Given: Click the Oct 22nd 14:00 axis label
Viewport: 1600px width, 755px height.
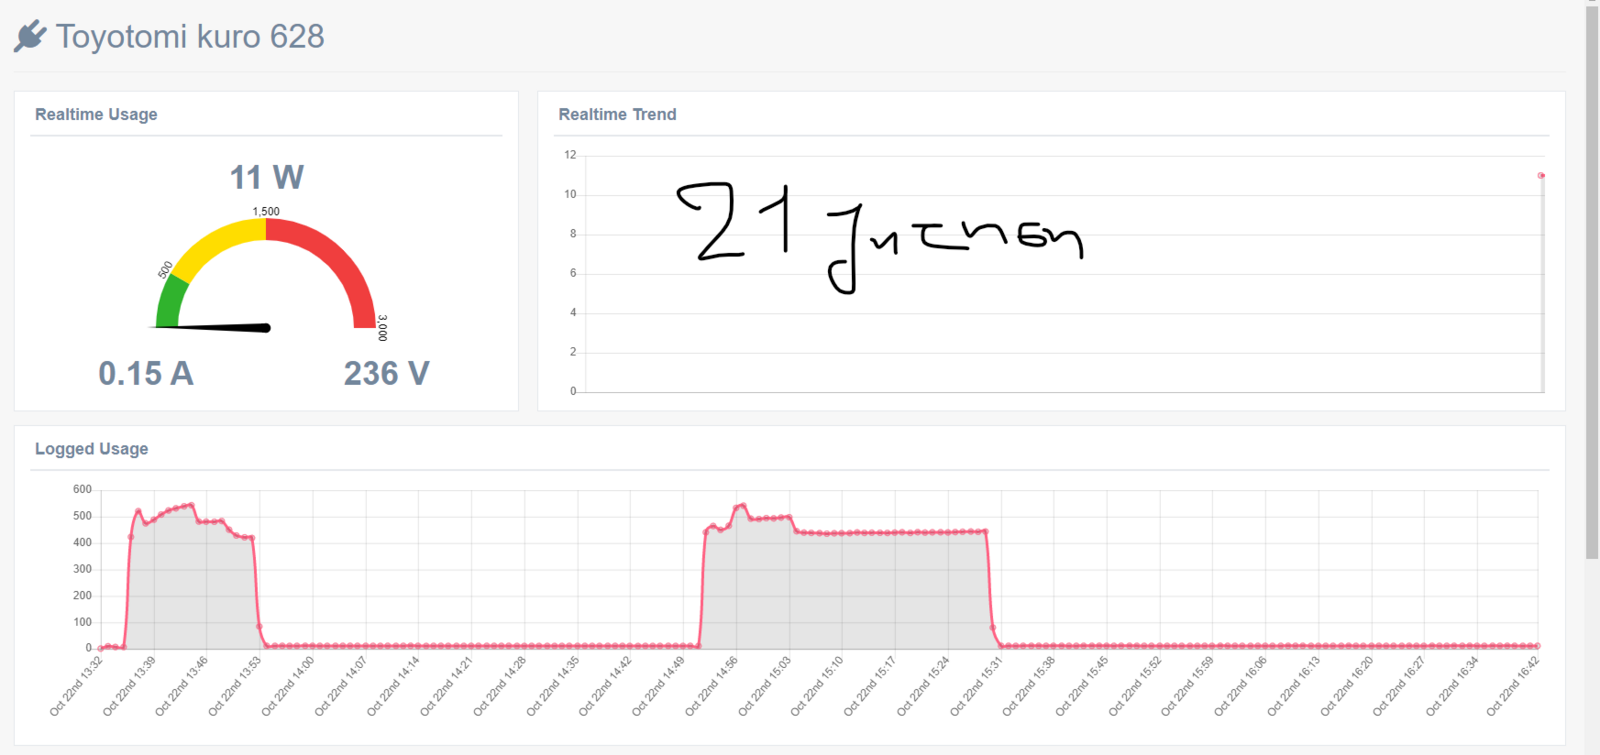Looking at the screenshot, I should pyautogui.click(x=288, y=686).
